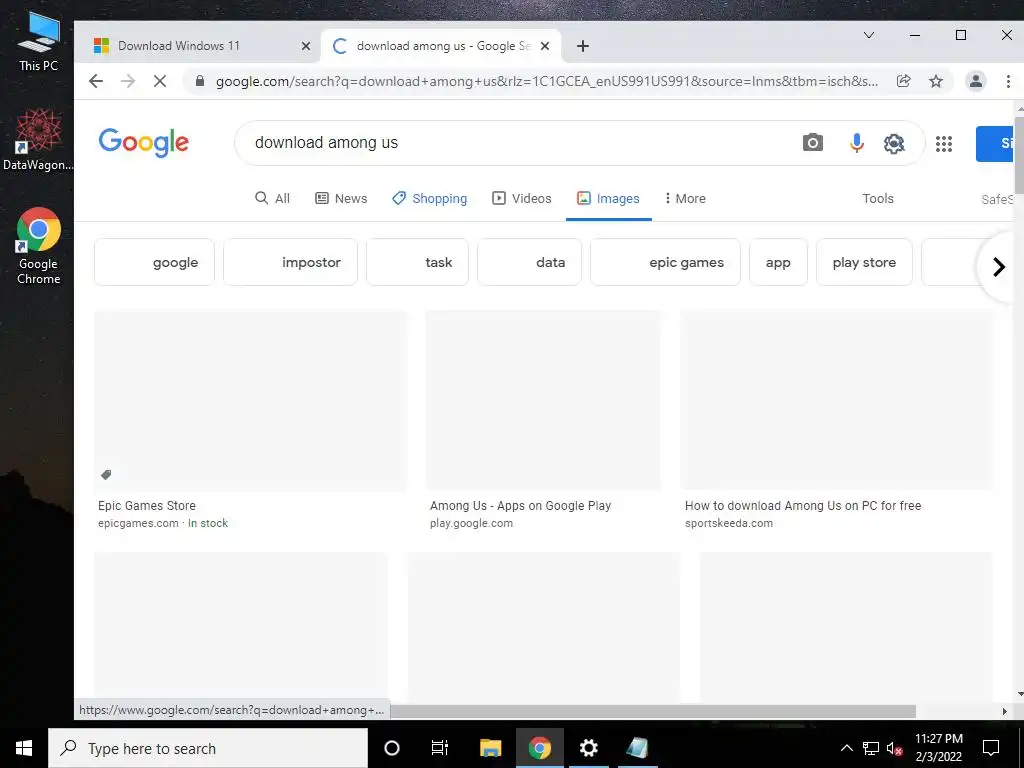1024x768 pixels.
Task: Open File Explorer from the taskbar
Action: click(x=490, y=748)
